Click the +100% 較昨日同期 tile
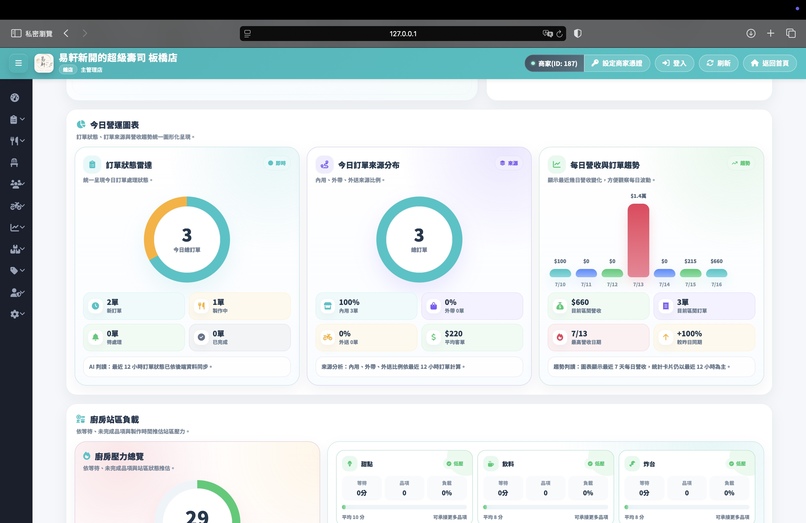Screen dimensions: 806x523 pos(704,337)
